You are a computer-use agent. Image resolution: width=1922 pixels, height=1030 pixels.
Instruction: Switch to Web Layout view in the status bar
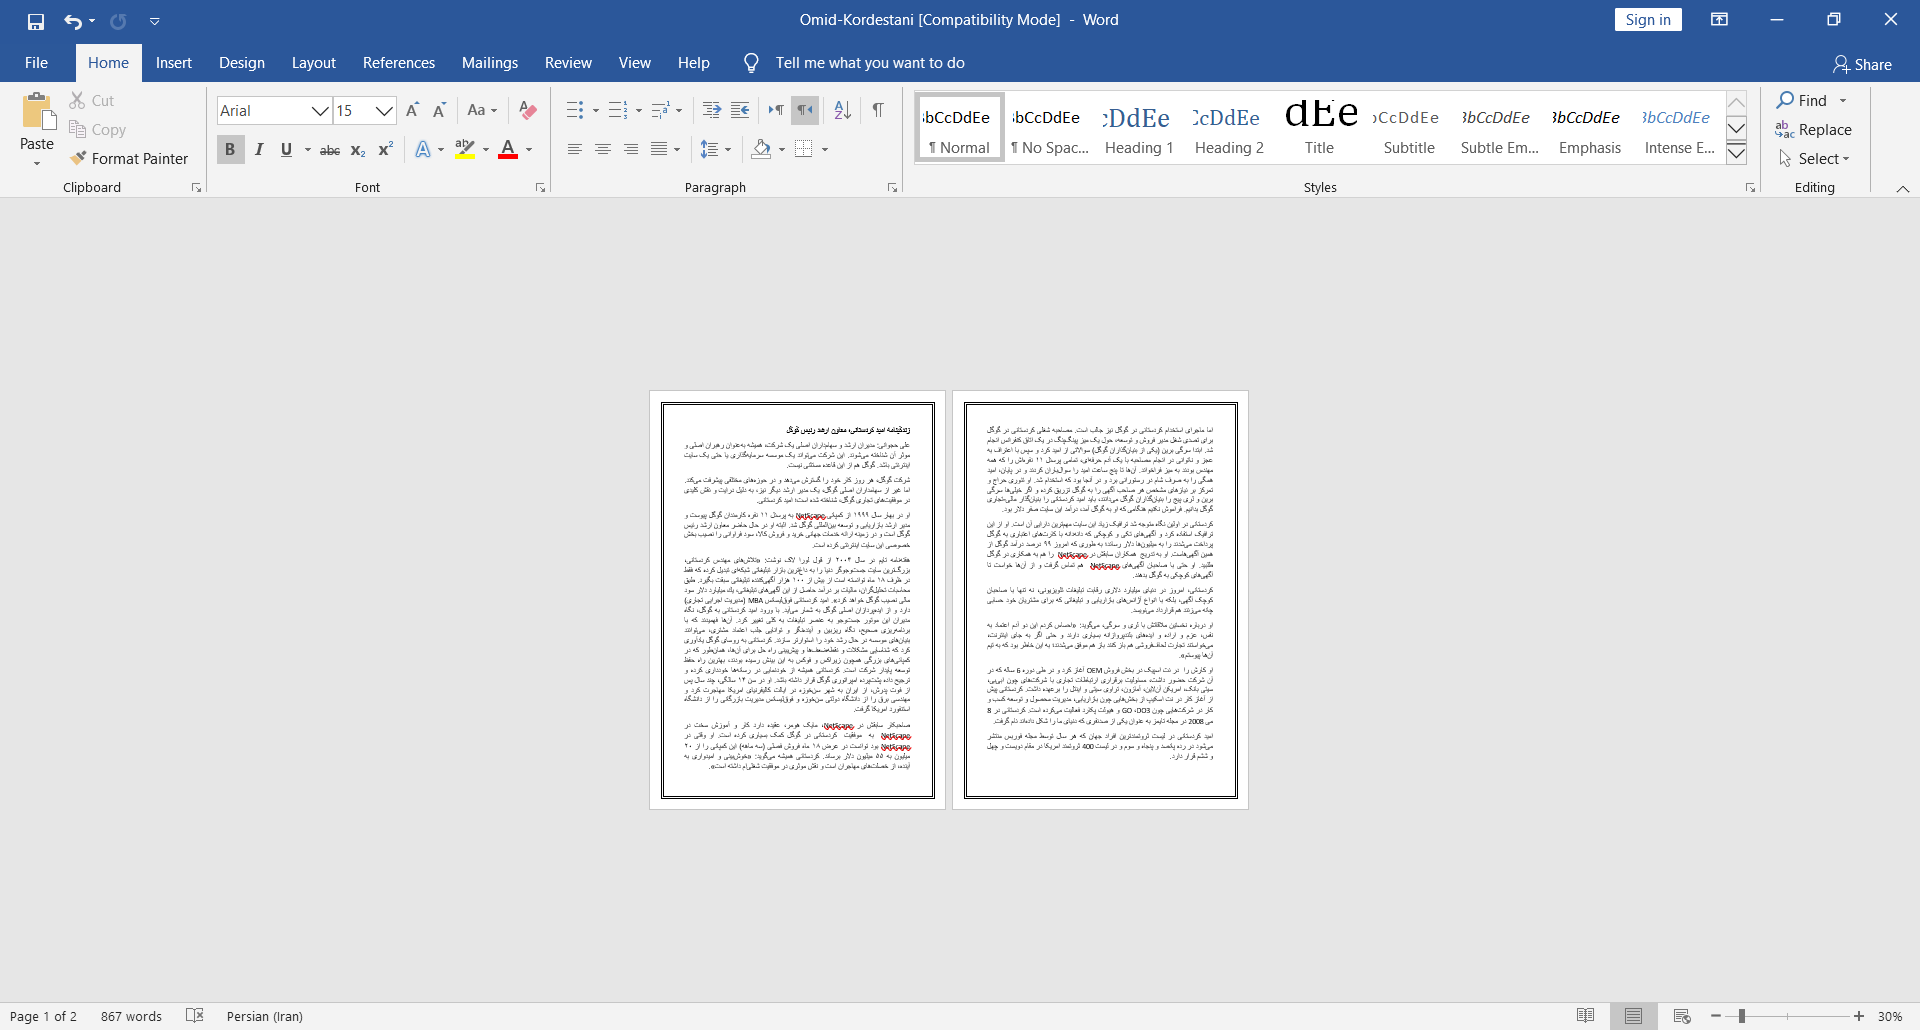point(1682,1016)
